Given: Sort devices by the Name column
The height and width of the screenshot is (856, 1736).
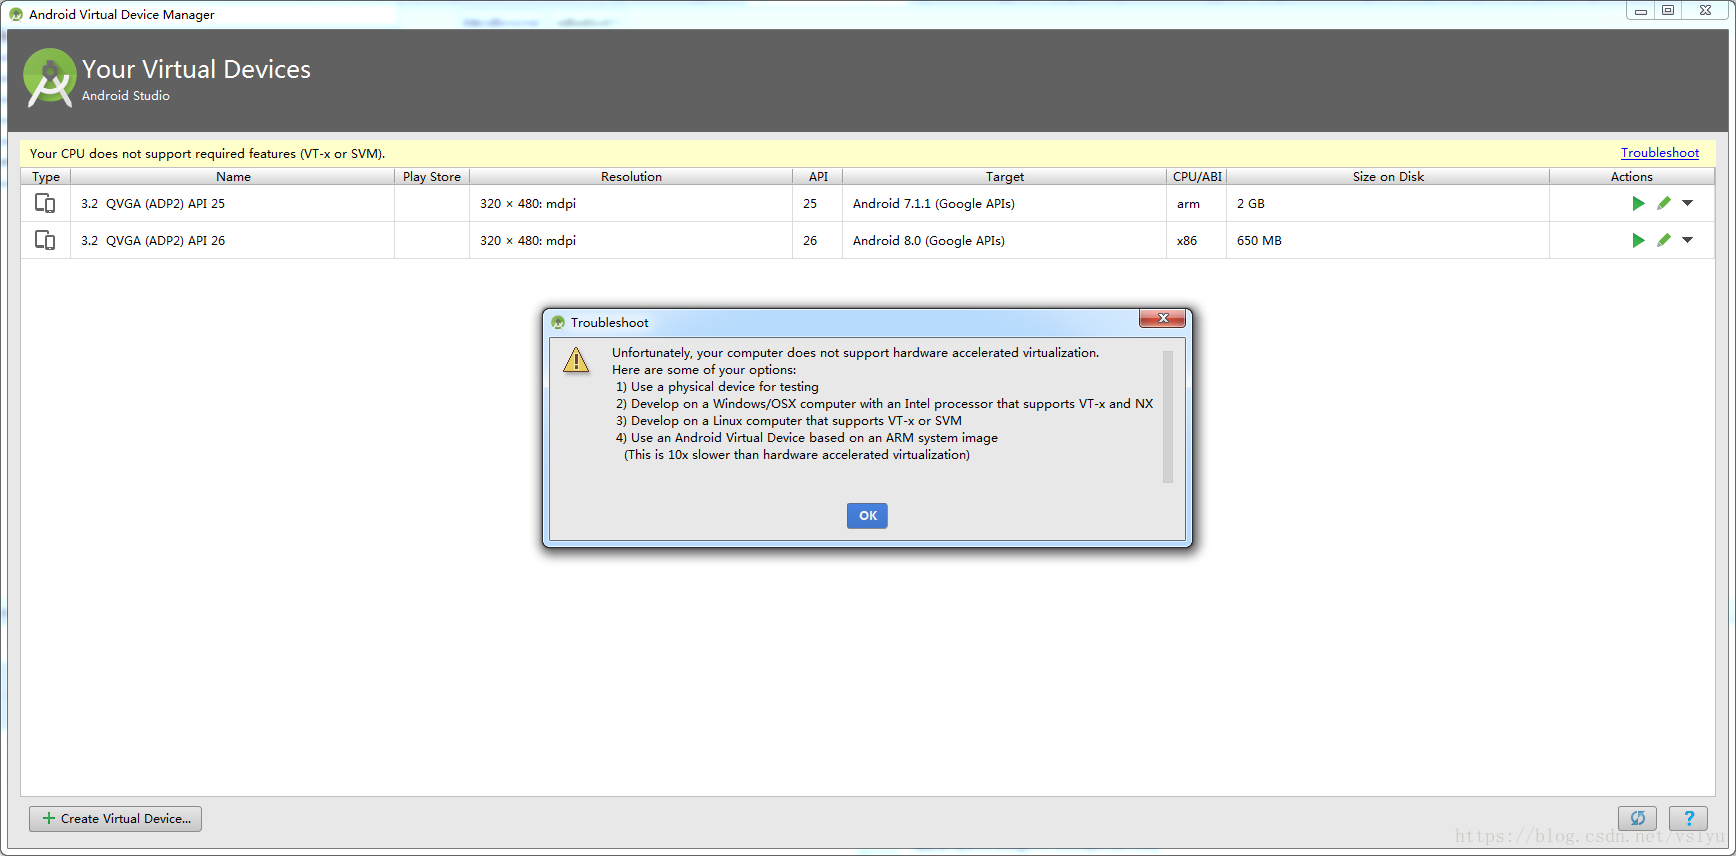Looking at the screenshot, I should point(233,177).
